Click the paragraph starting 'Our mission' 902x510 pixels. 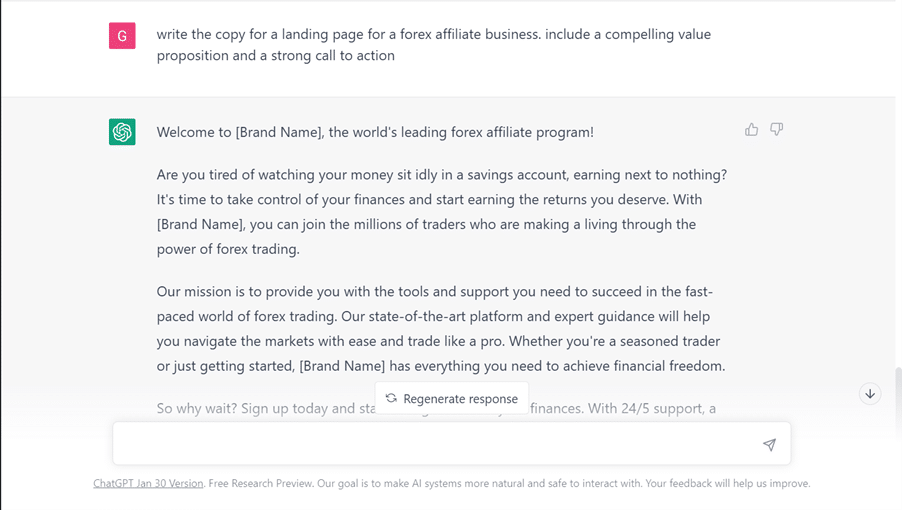tap(440, 328)
